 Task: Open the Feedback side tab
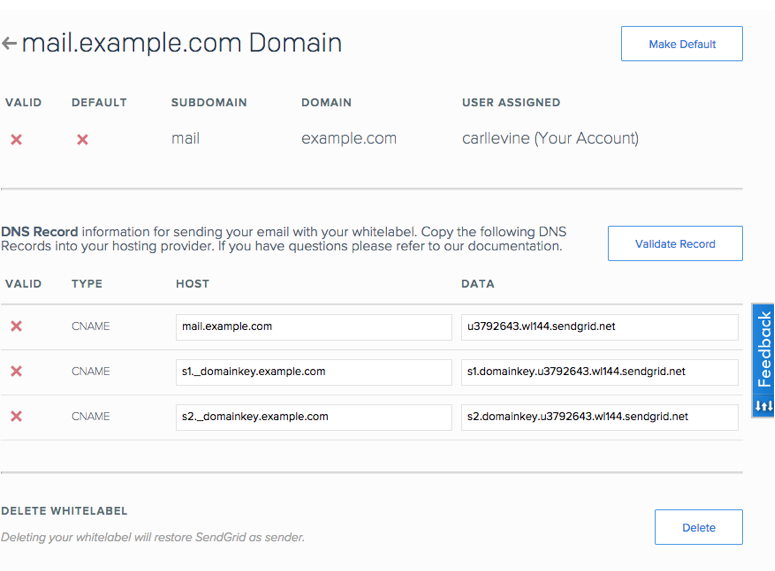pyautogui.click(x=763, y=348)
